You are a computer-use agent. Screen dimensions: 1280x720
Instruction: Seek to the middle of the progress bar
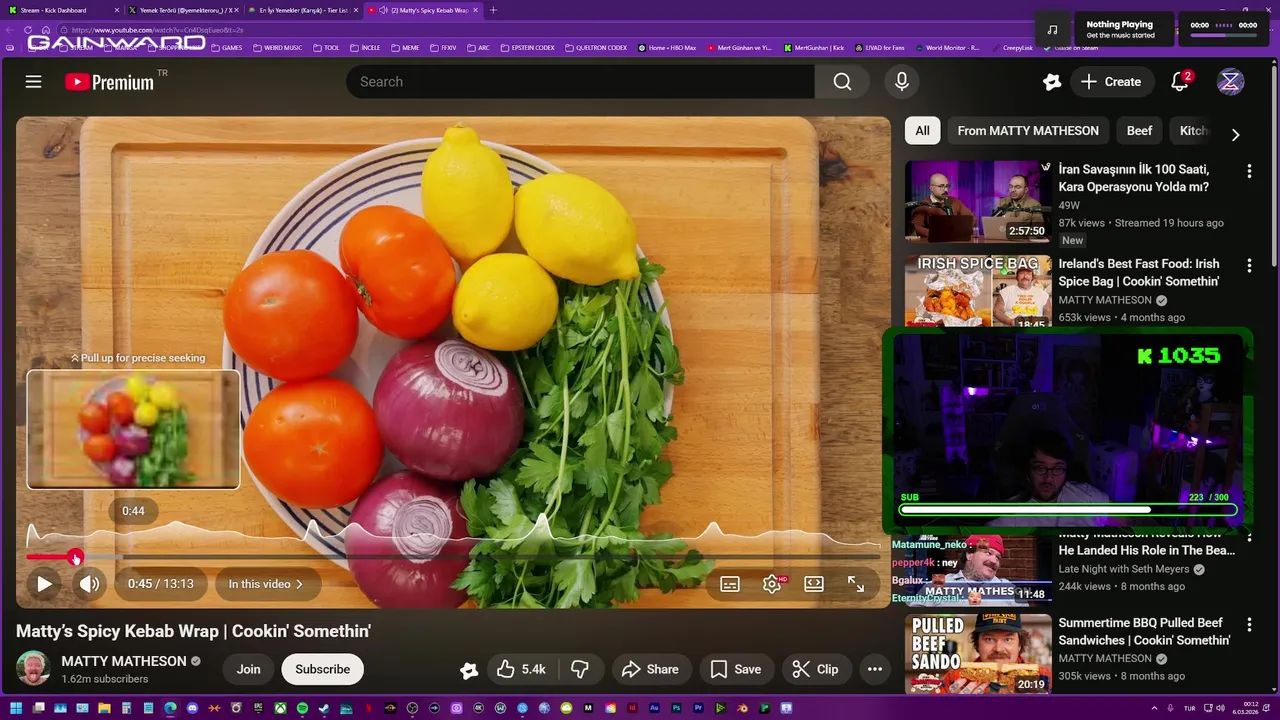tap(453, 557)
